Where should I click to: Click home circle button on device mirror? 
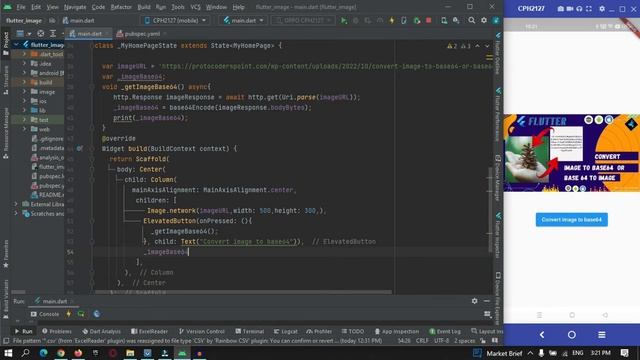[x=572, y=335]
